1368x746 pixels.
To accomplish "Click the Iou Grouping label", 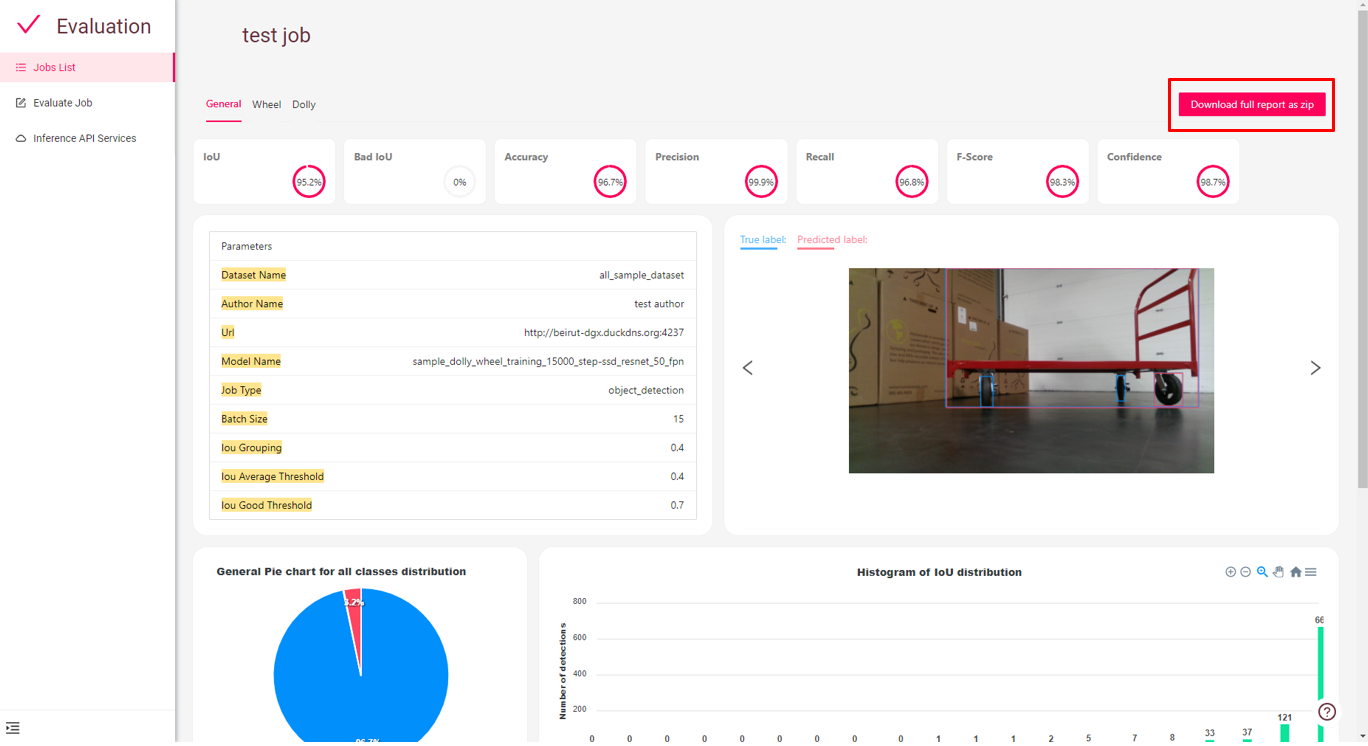I will click(x=251, y=448).
